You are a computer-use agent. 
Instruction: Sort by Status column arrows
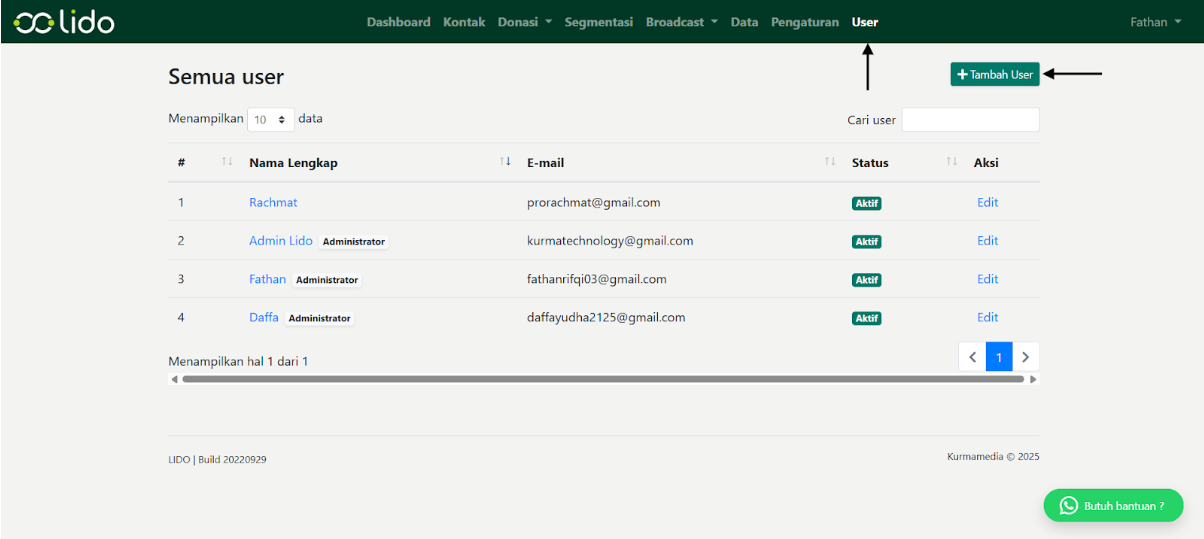951,163
